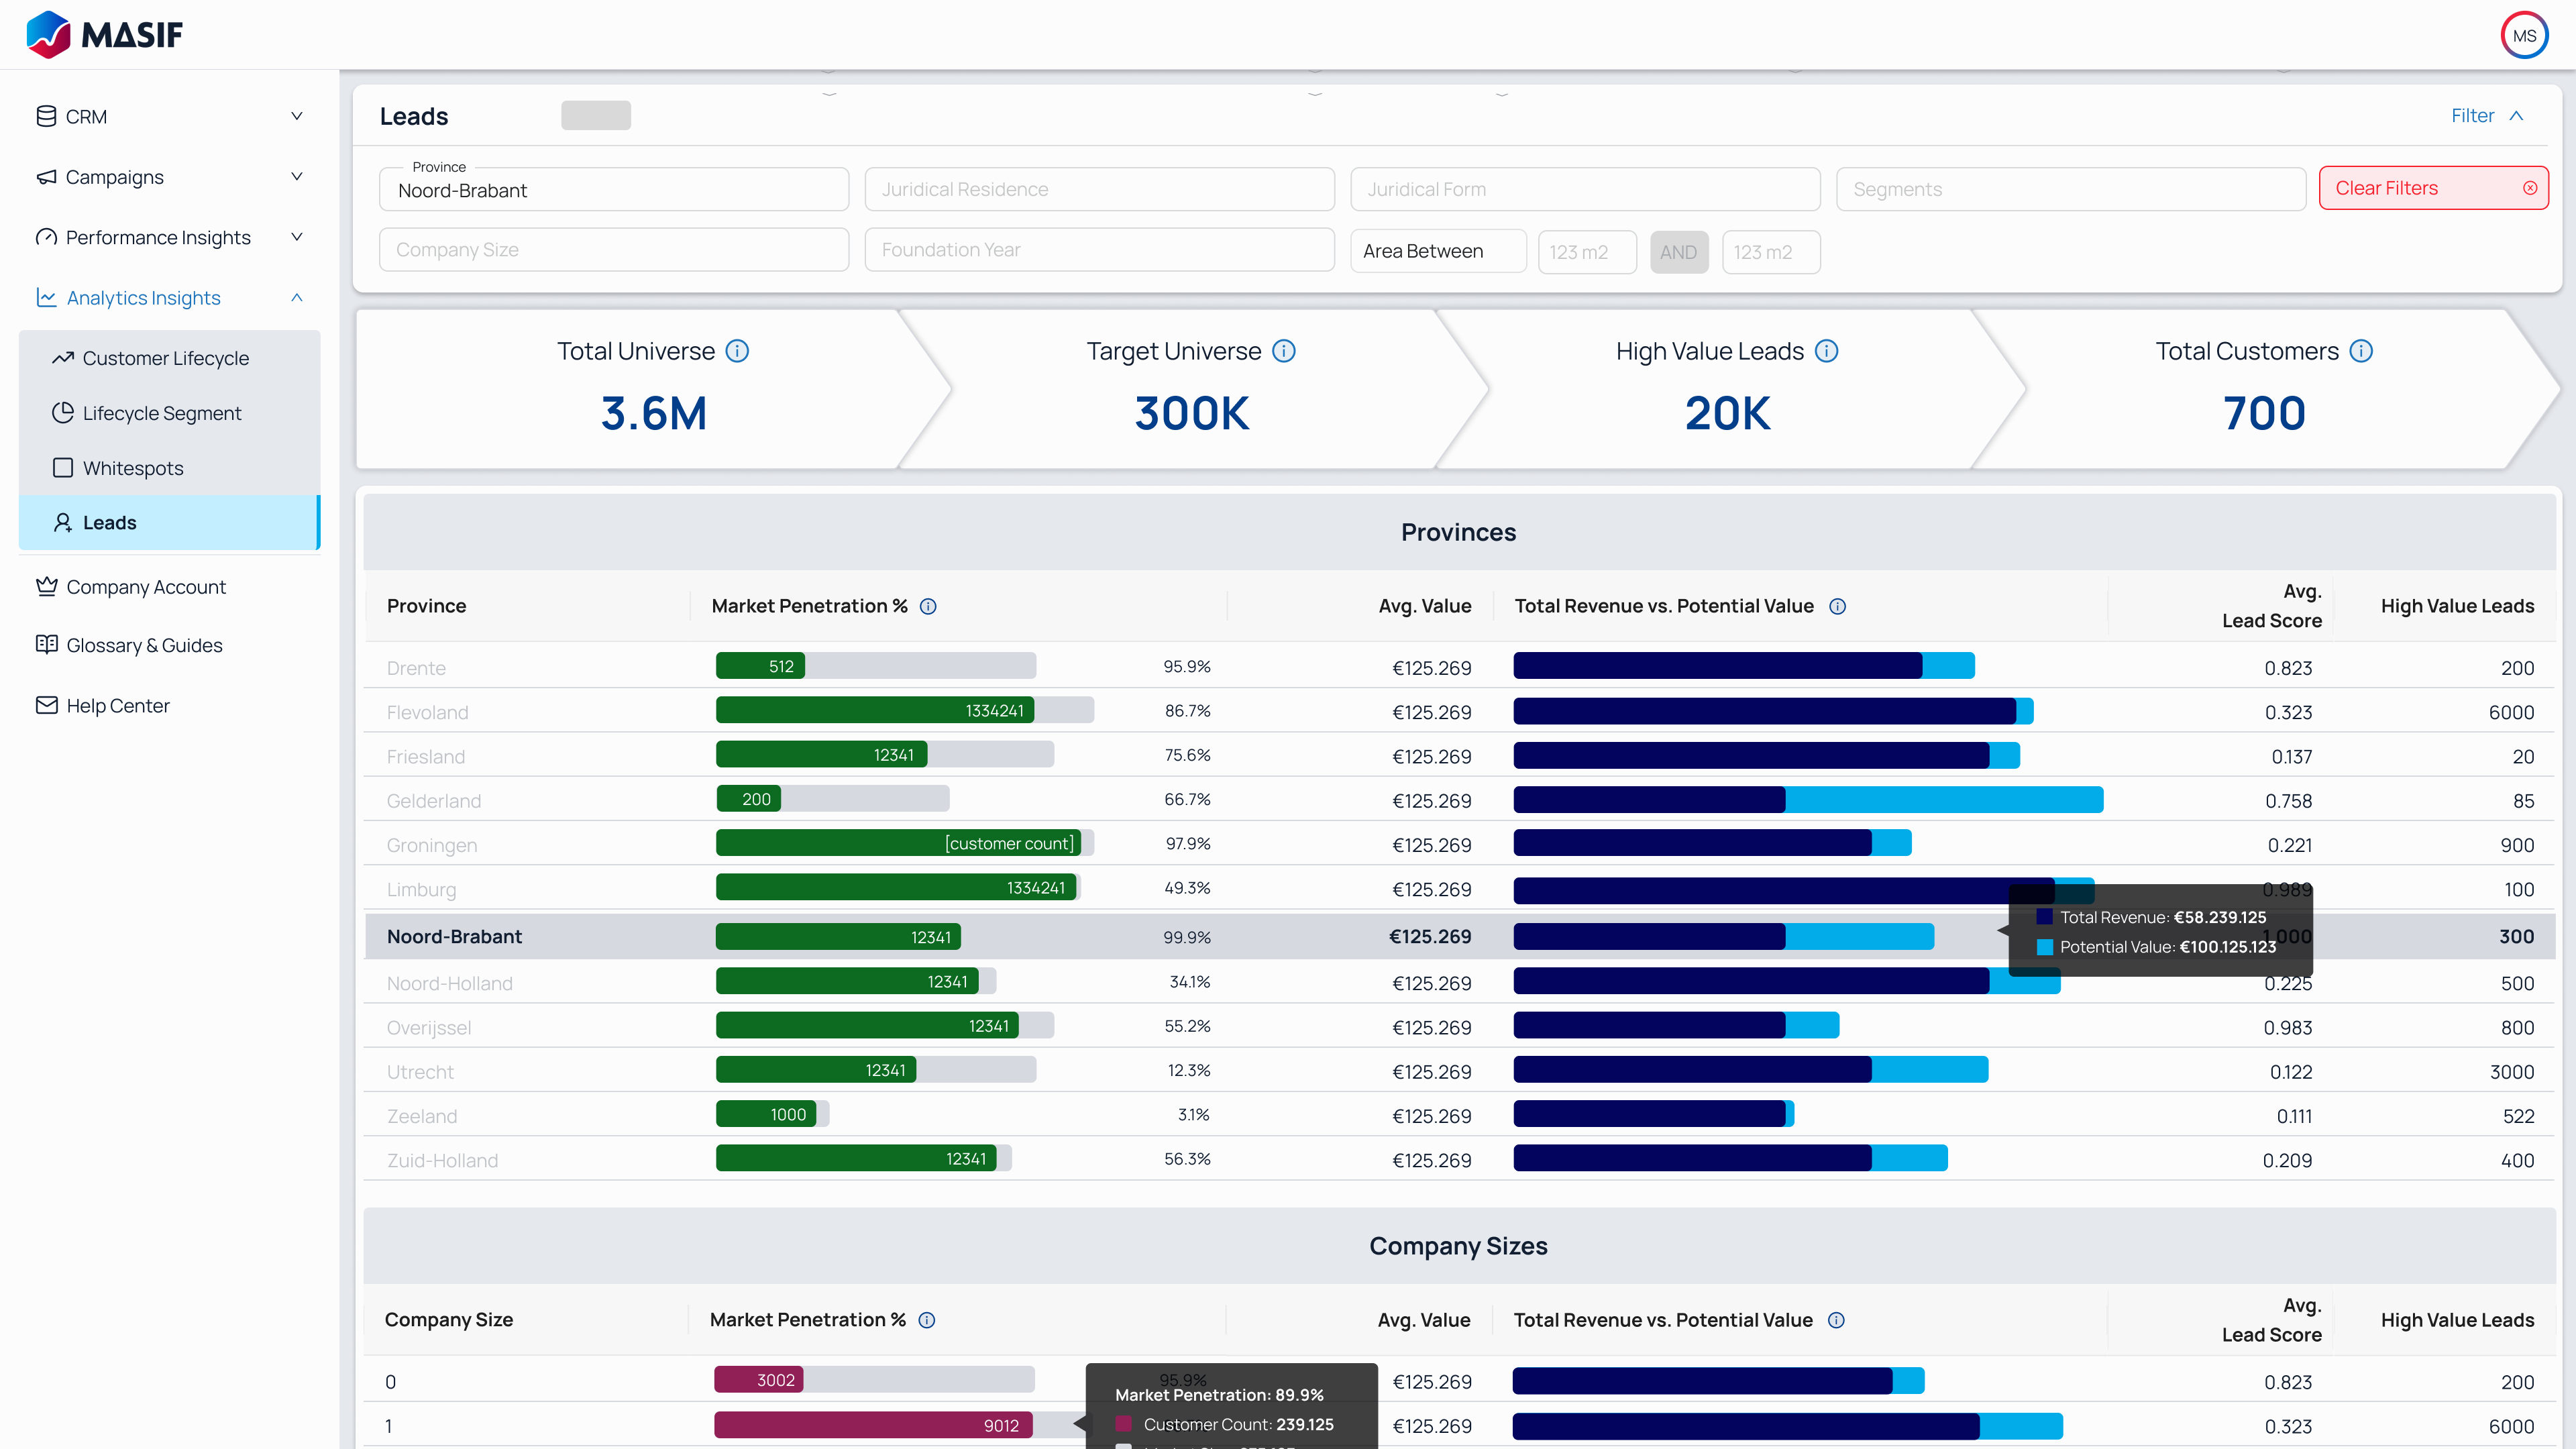Screen dimensions: 2576x1449
Task: Open the High Value Leads info tooltip
Action: point(1828,350)
